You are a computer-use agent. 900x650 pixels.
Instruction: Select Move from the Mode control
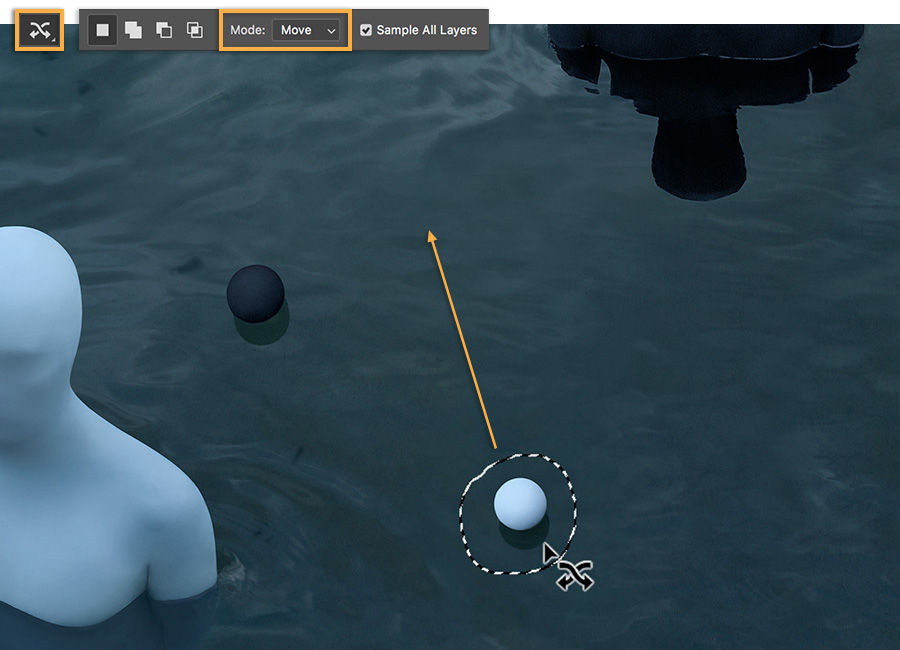pos(297,30)
